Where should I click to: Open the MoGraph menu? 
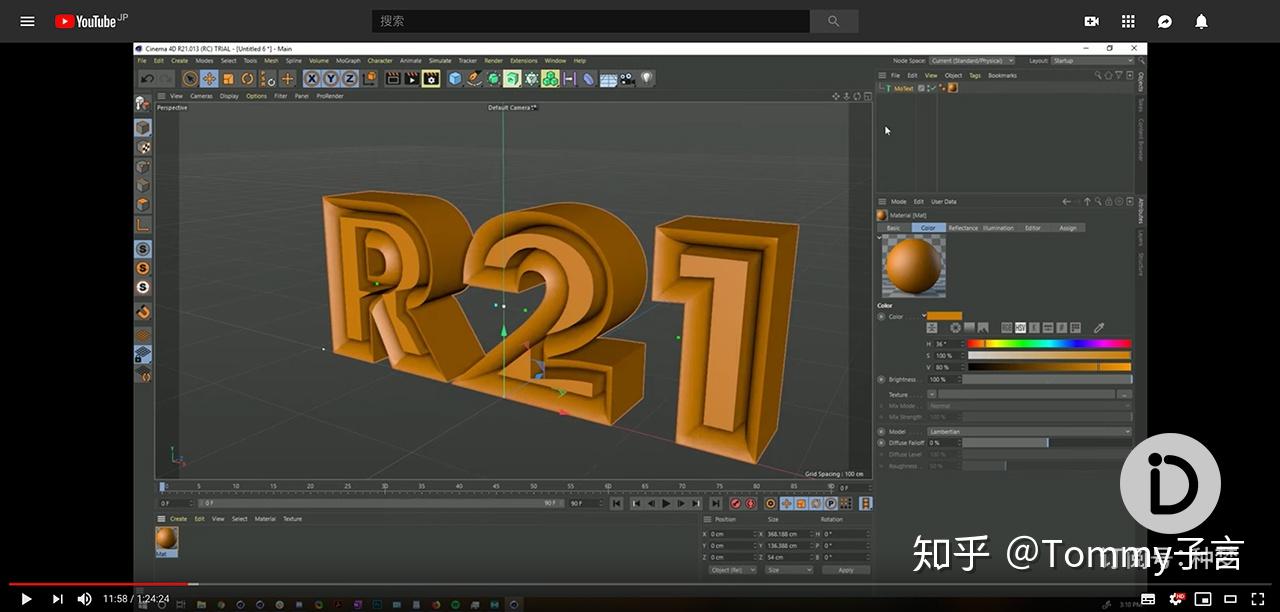coord(348,60)
